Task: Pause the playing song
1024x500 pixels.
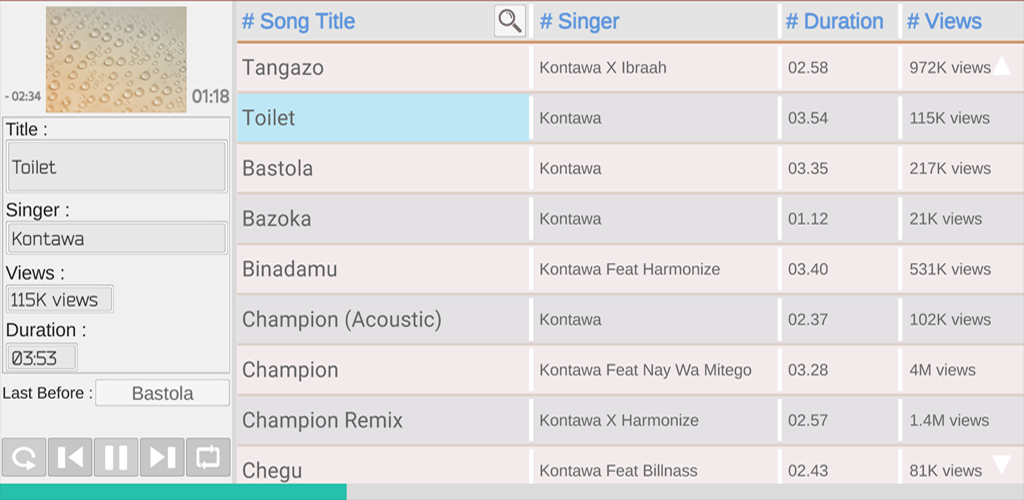Action: [x=116, y=457]
